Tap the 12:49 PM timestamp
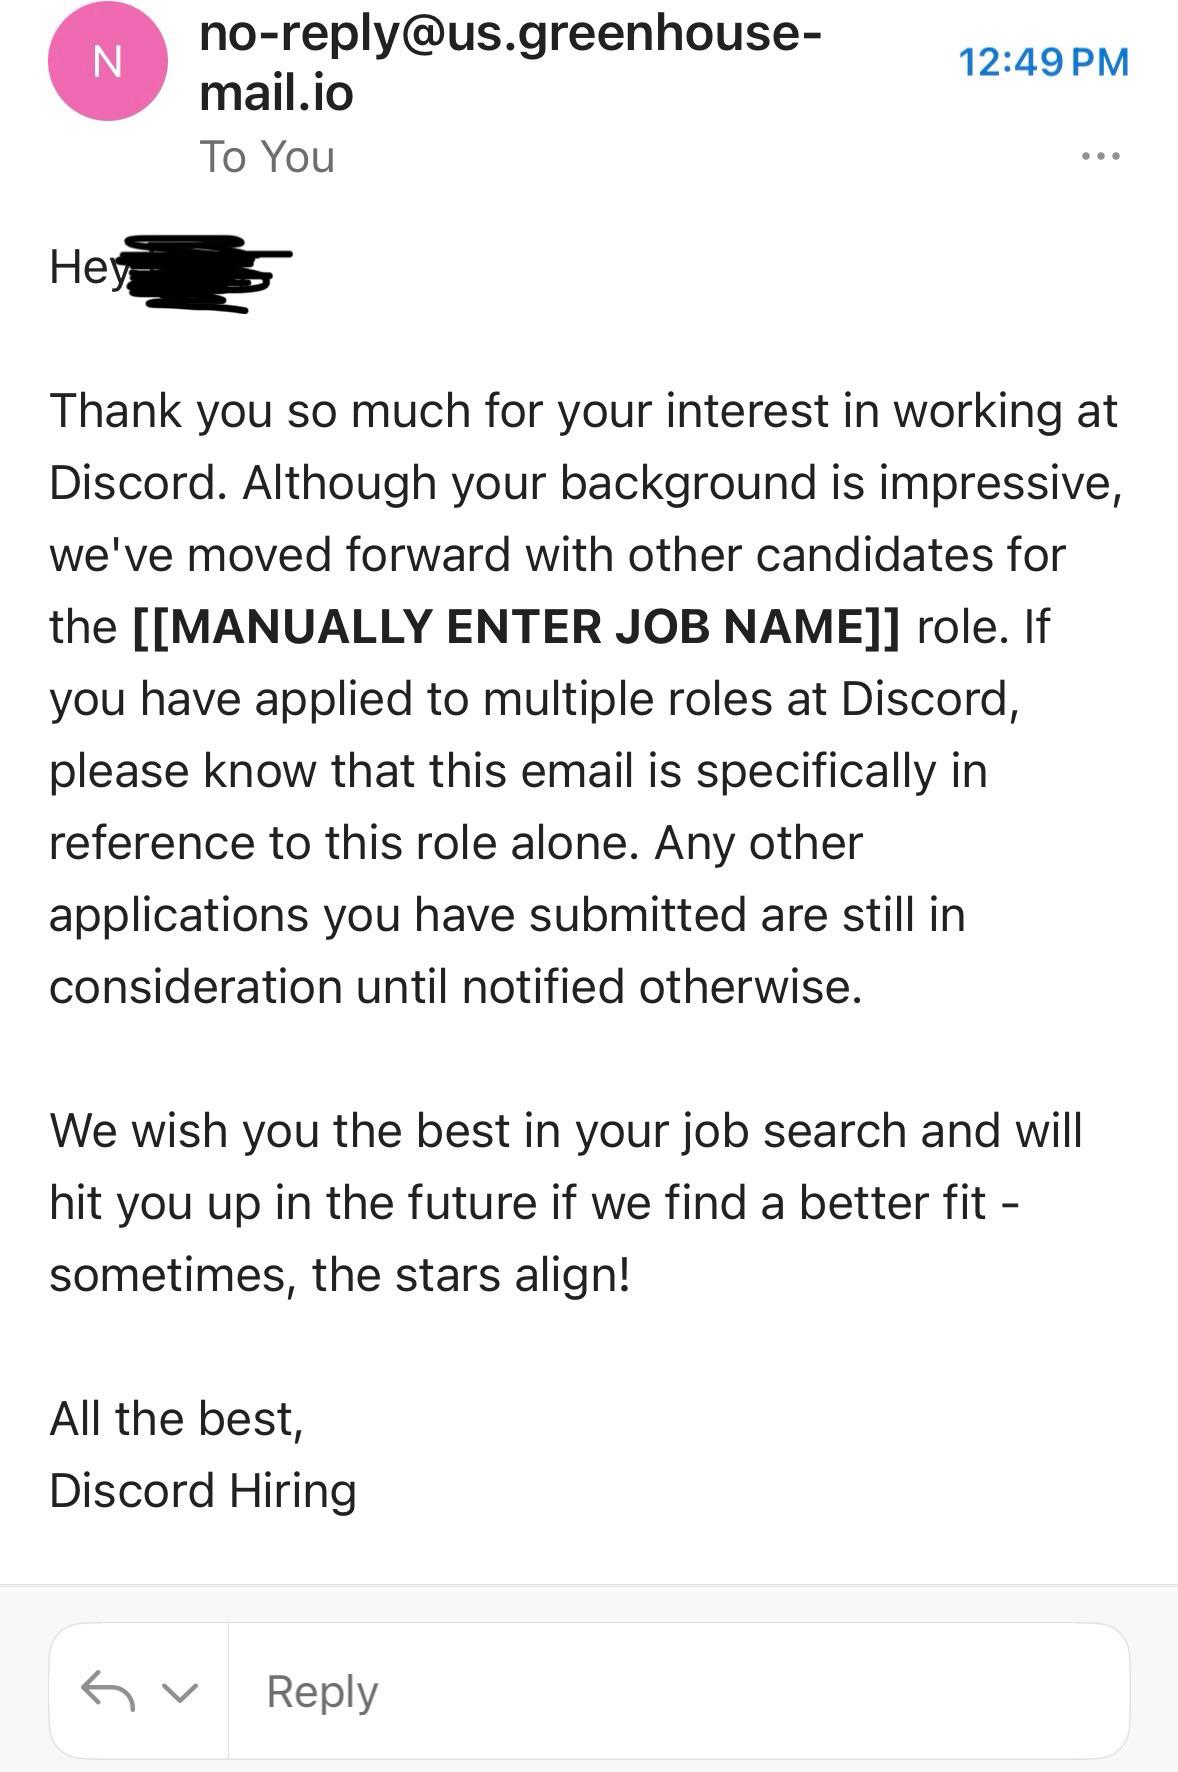 1043,62
